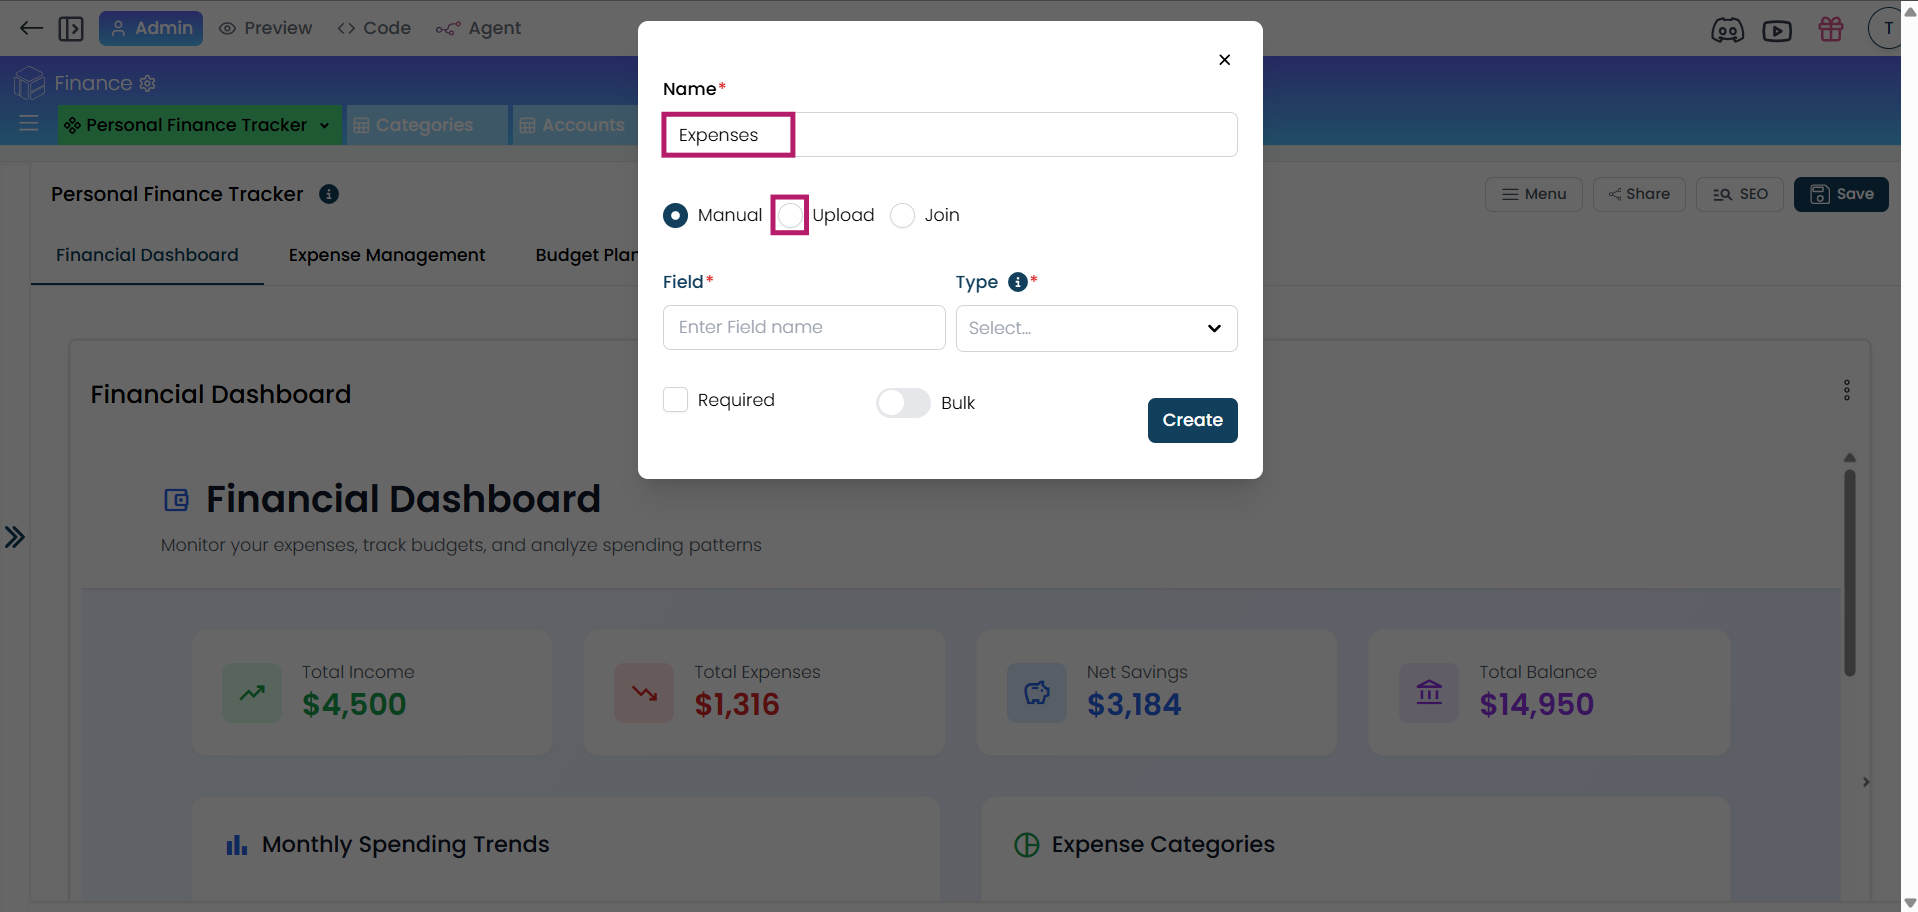The width and height of the screenshot is (1918, 912).
Task: Switch to Expense Management tab
Action: click(x=387, y=255)
